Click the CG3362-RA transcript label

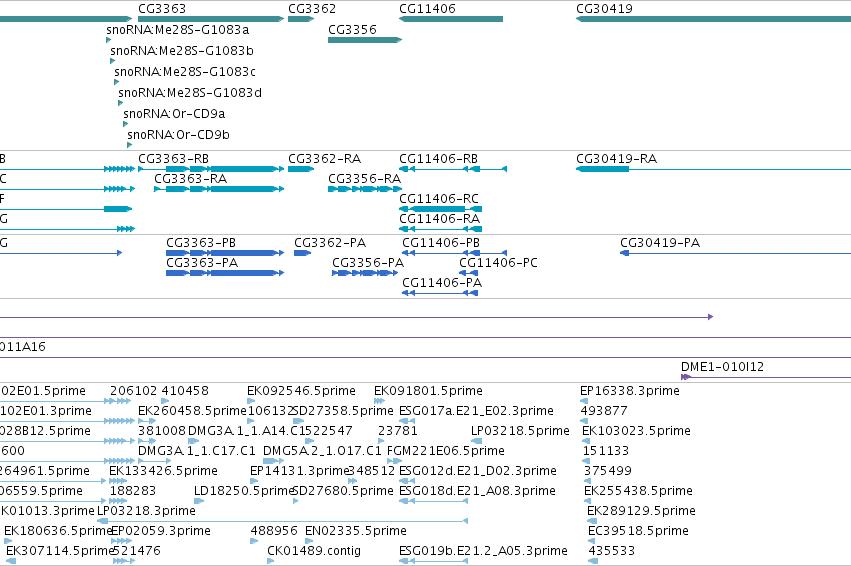click(x=324, y=158)
